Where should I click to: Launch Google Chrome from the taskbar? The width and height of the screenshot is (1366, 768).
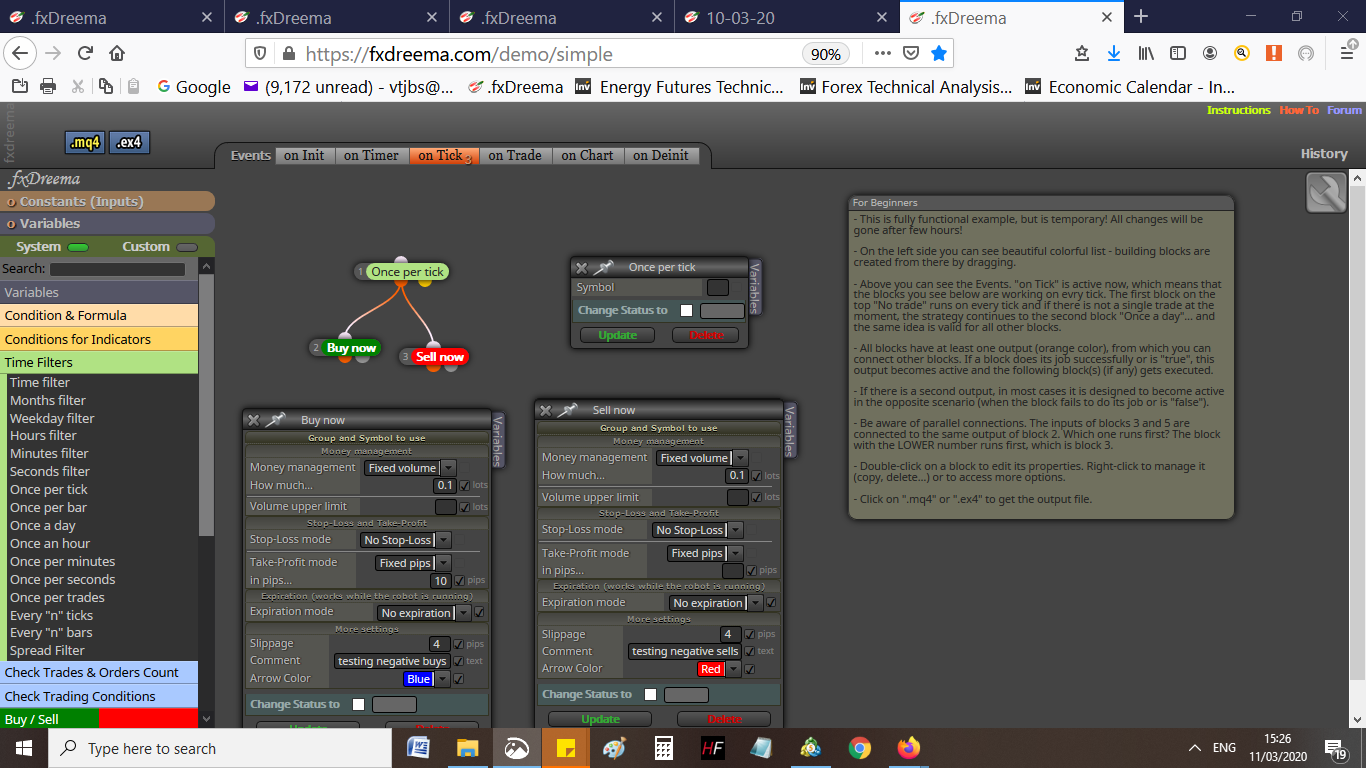pos(859,748)
